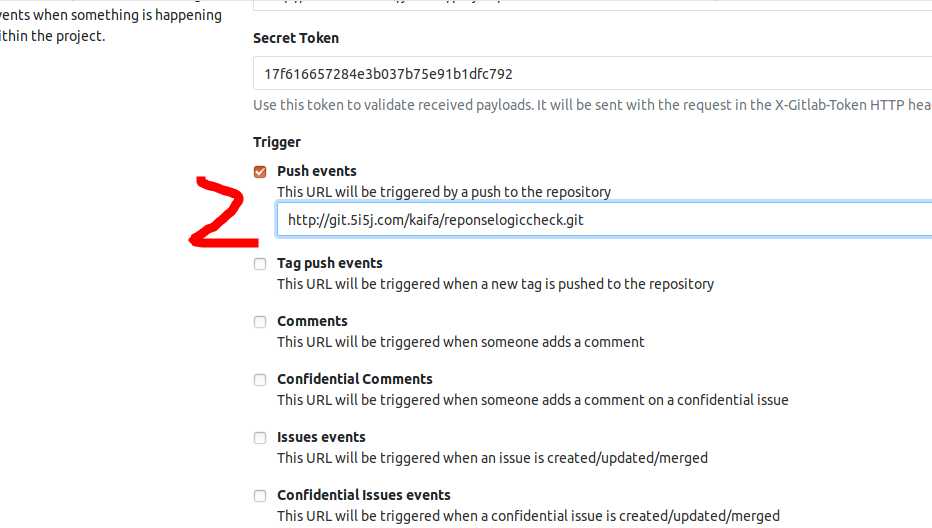Click the bold "Push events" label text
The width and height of the screenshot is (932, 528).
pos(317,171)
